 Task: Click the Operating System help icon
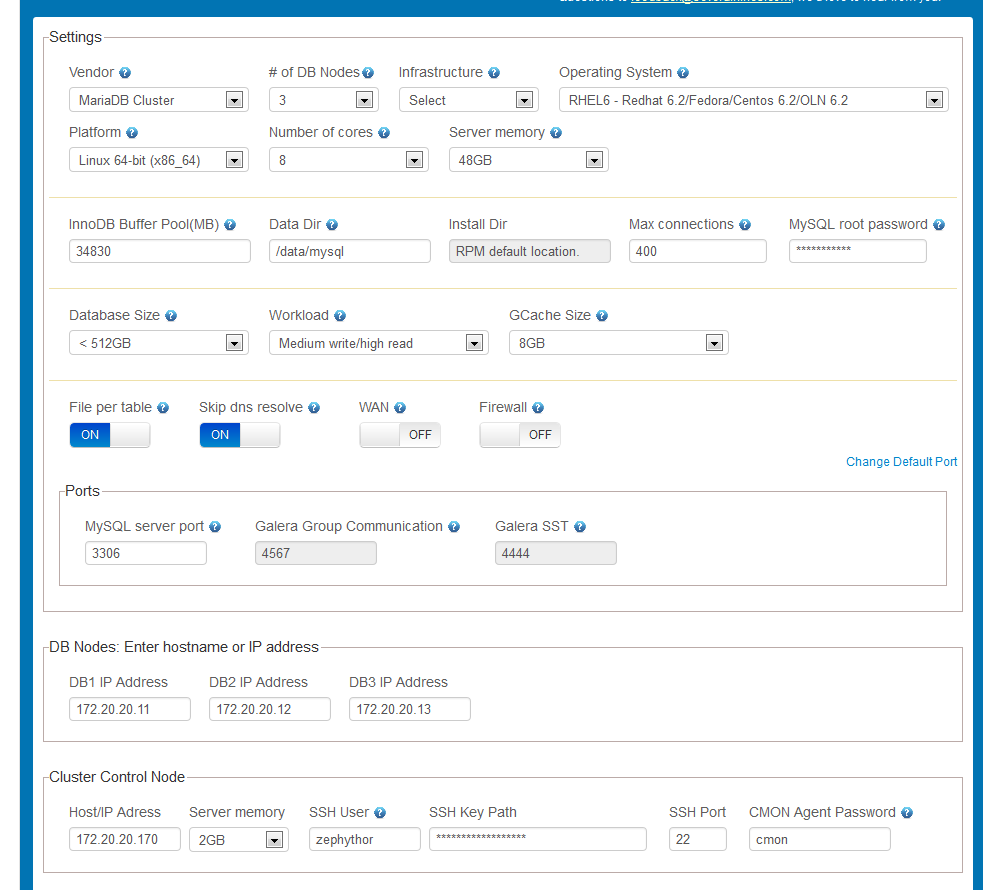(683, 73)
